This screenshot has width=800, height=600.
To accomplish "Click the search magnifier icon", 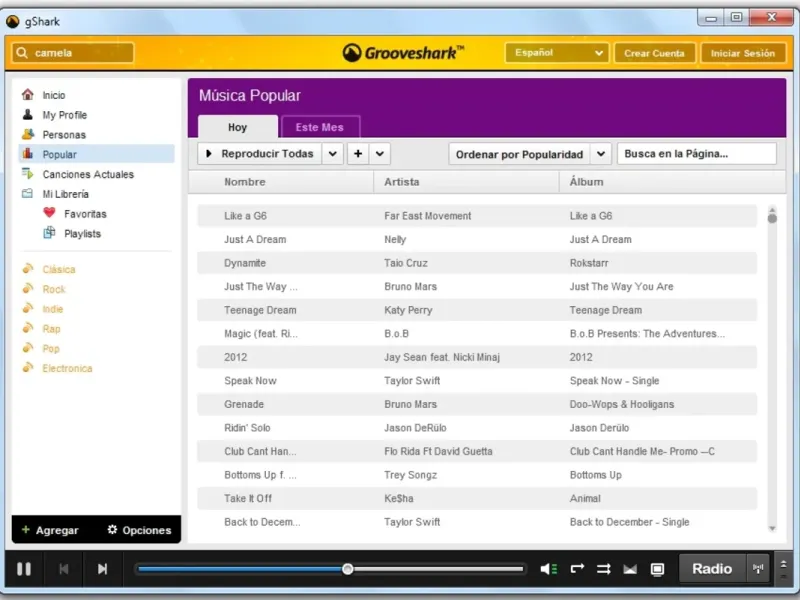I will (x=21, y=53).
